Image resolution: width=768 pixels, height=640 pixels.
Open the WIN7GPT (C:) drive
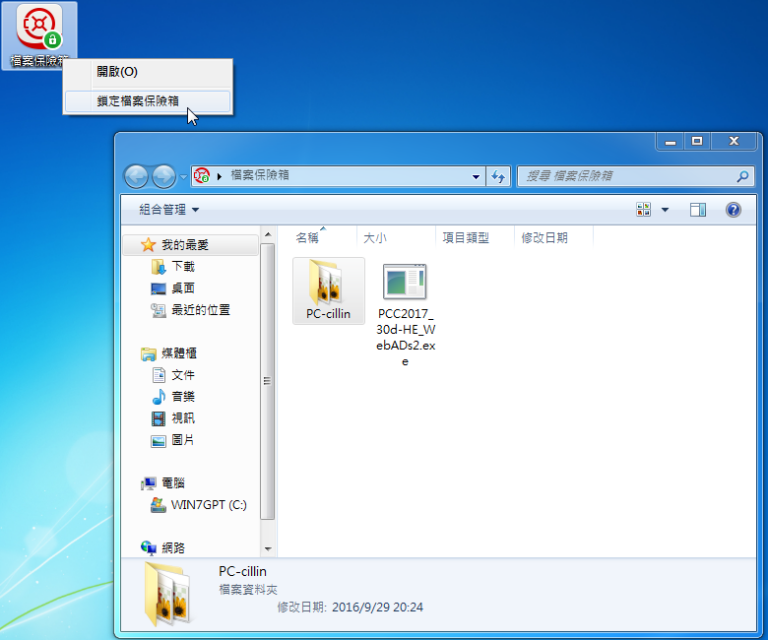[209, 504]
